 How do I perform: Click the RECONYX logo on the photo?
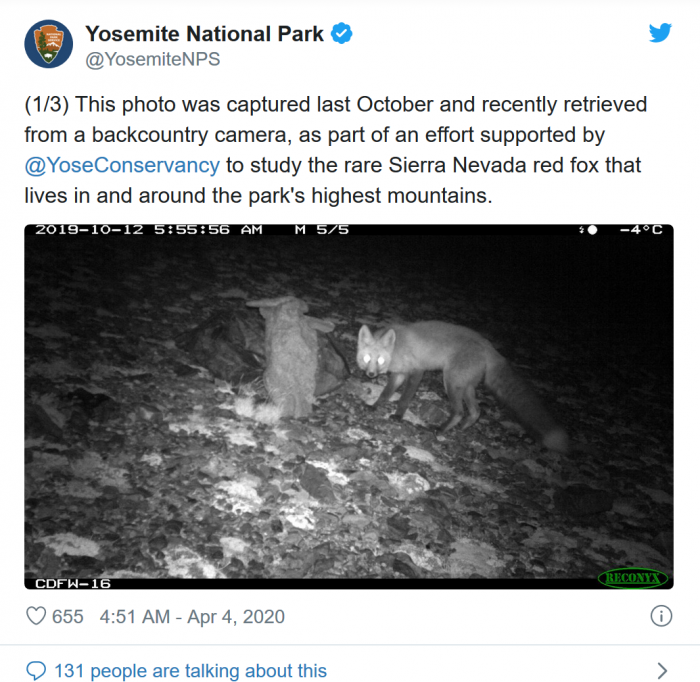coord(631,578)
